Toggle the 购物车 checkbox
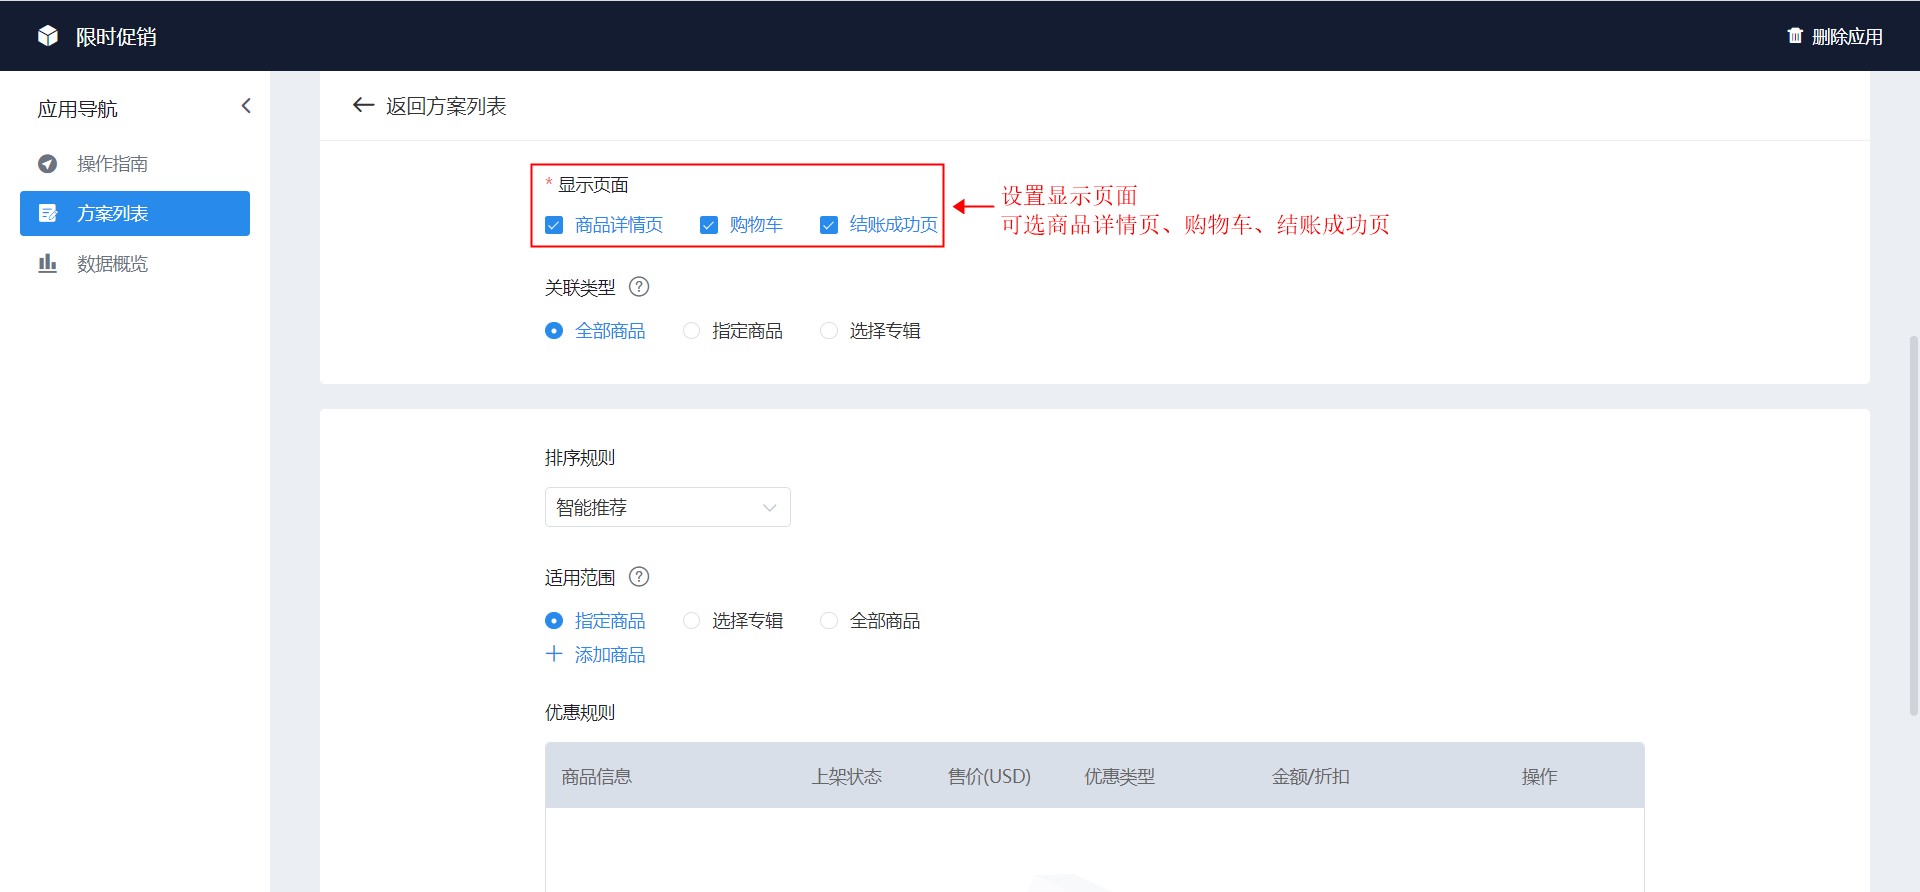 709,225
